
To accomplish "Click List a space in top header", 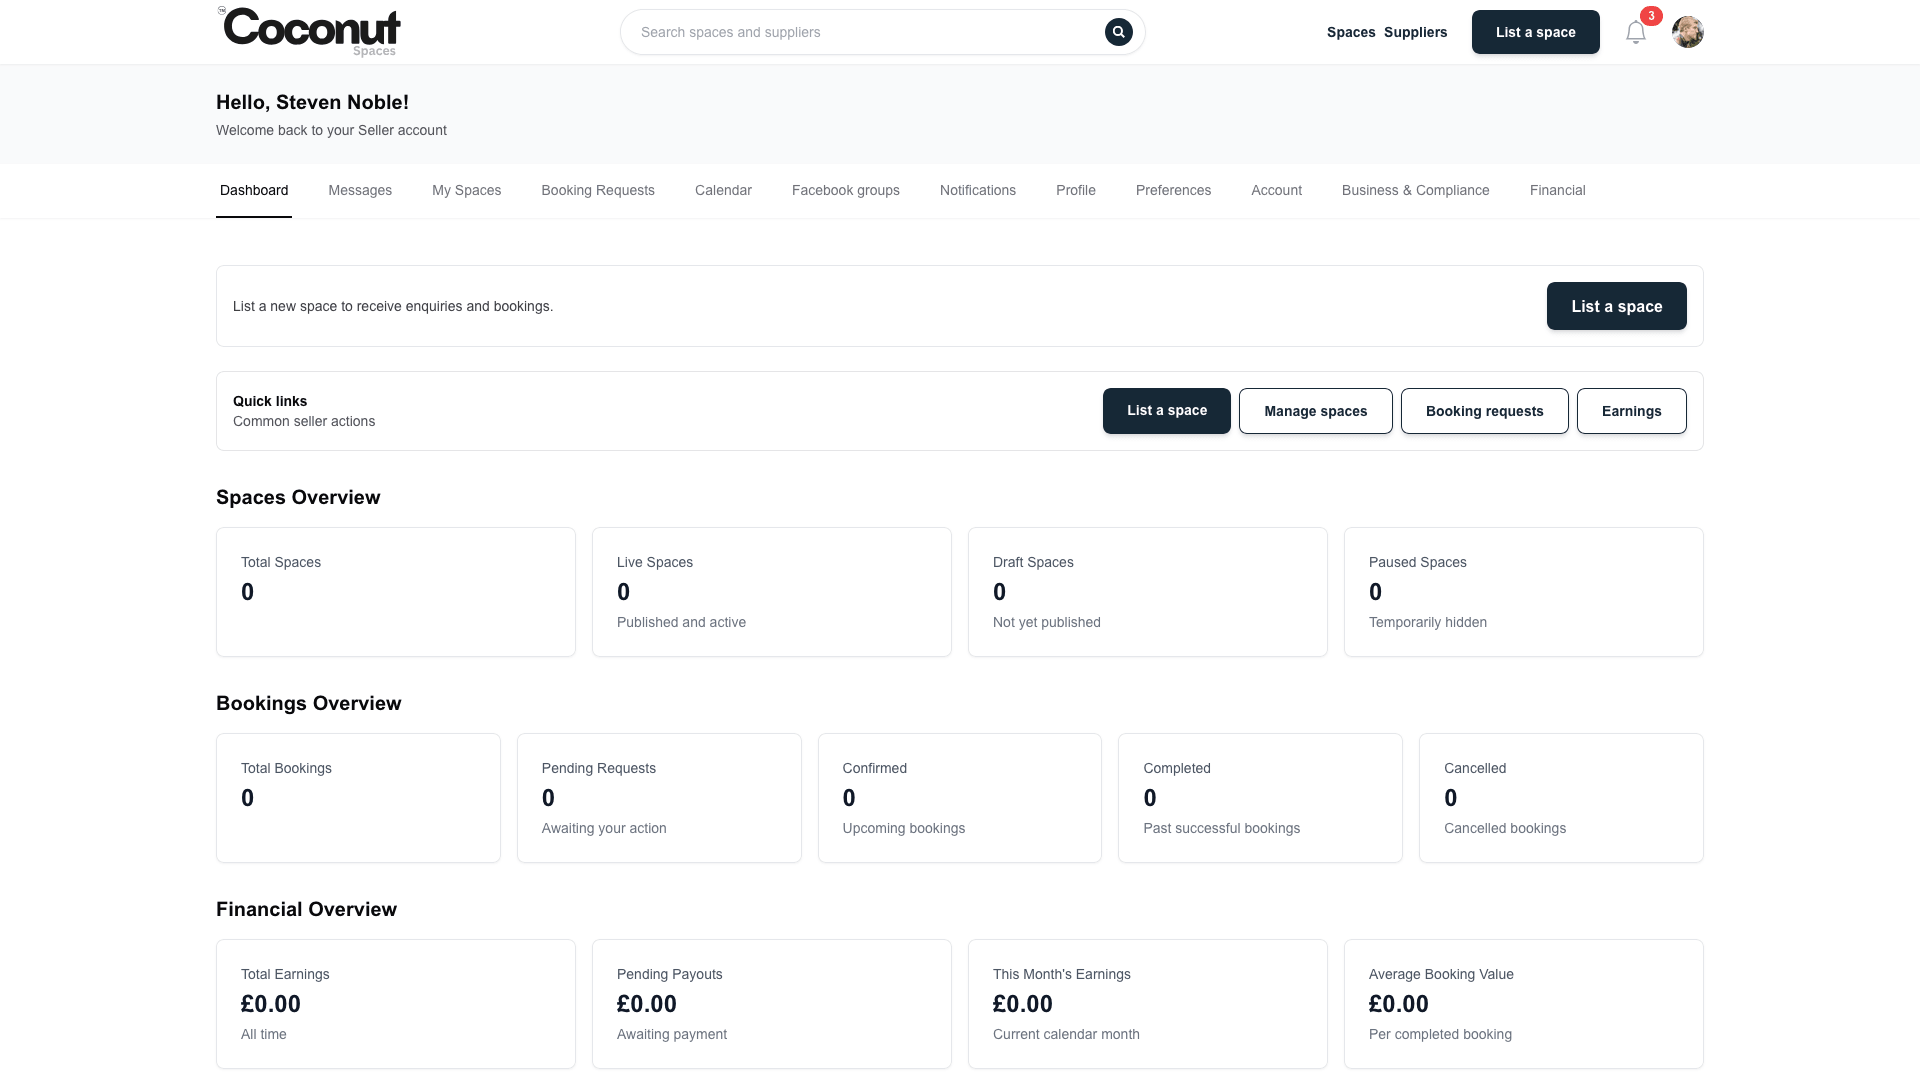I will [1535, 32].
